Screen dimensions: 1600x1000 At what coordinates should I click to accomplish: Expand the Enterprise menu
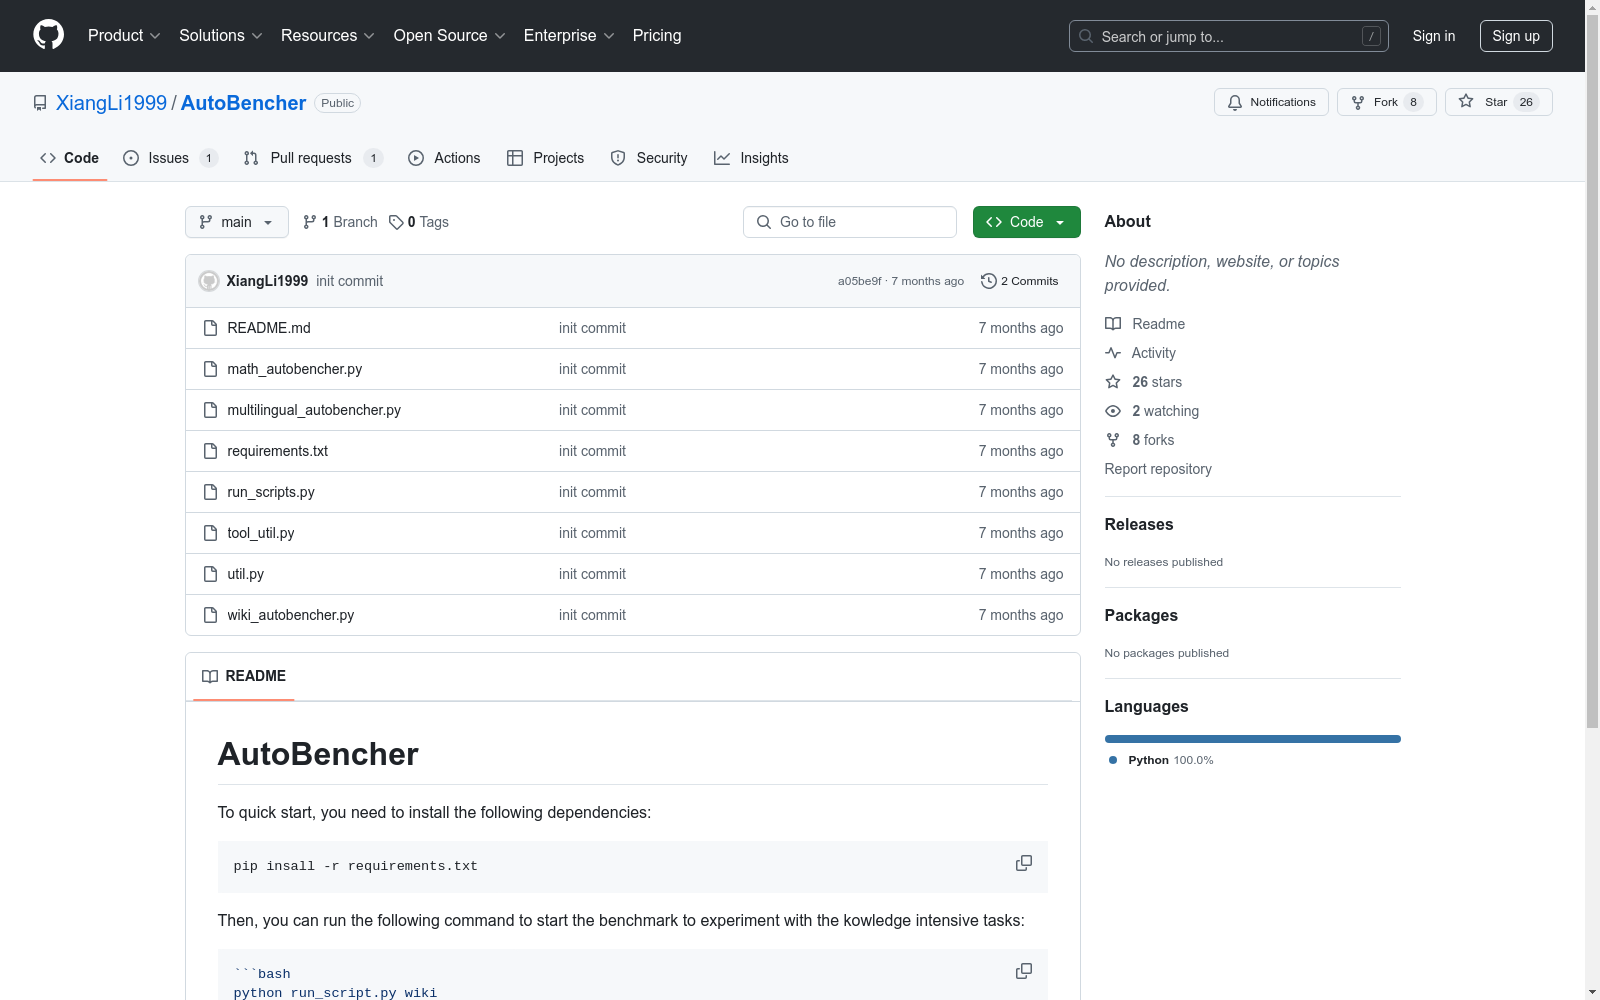(569, 36)
